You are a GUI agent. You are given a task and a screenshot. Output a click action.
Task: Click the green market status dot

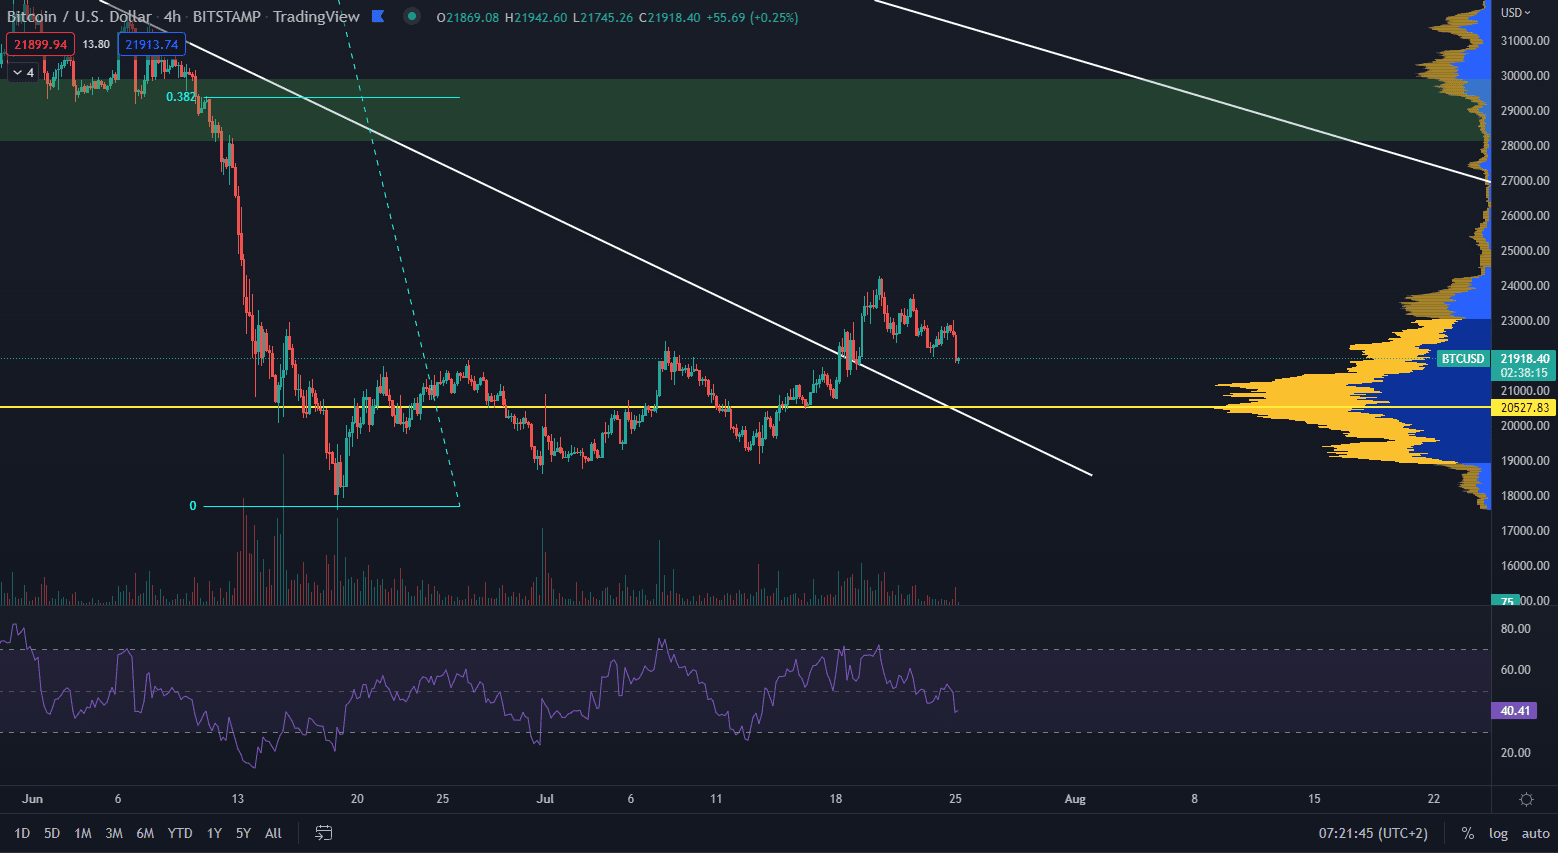411,16
